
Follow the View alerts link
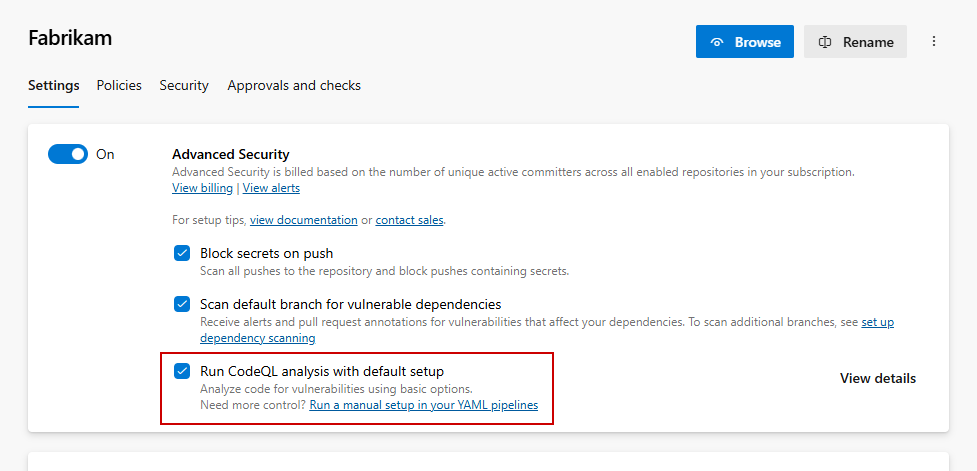click(x=271, y=188)
